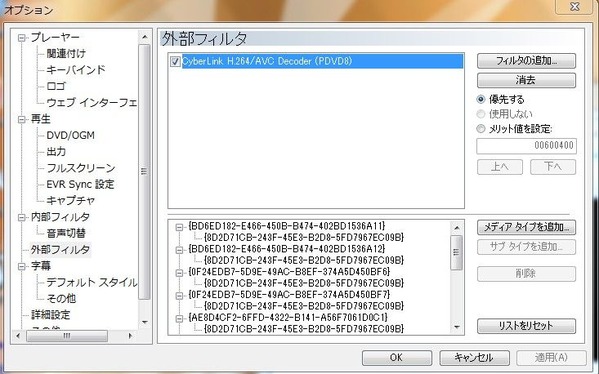The image size is (599, 374).
Task: Click the media type list's scroll down arrow
Action: pyautogui.click(x=457, y=327)
